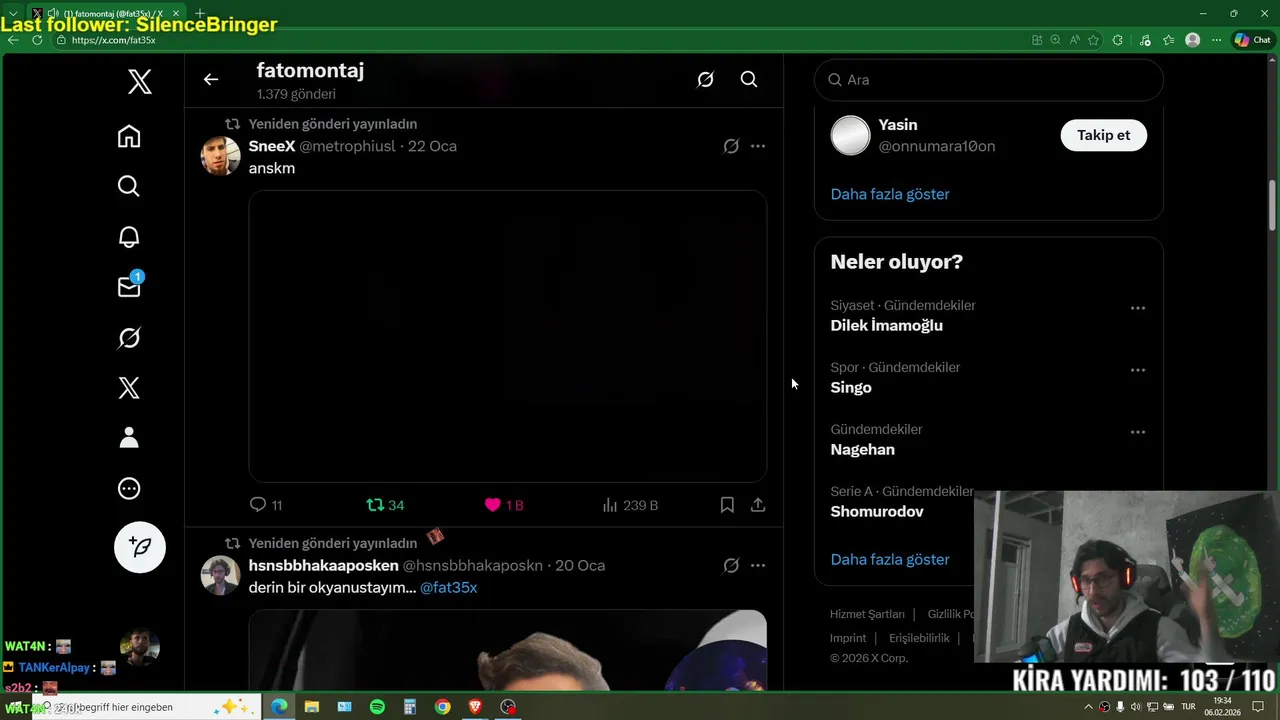Open Grok icon in the left sidebar

coord(129,338)
